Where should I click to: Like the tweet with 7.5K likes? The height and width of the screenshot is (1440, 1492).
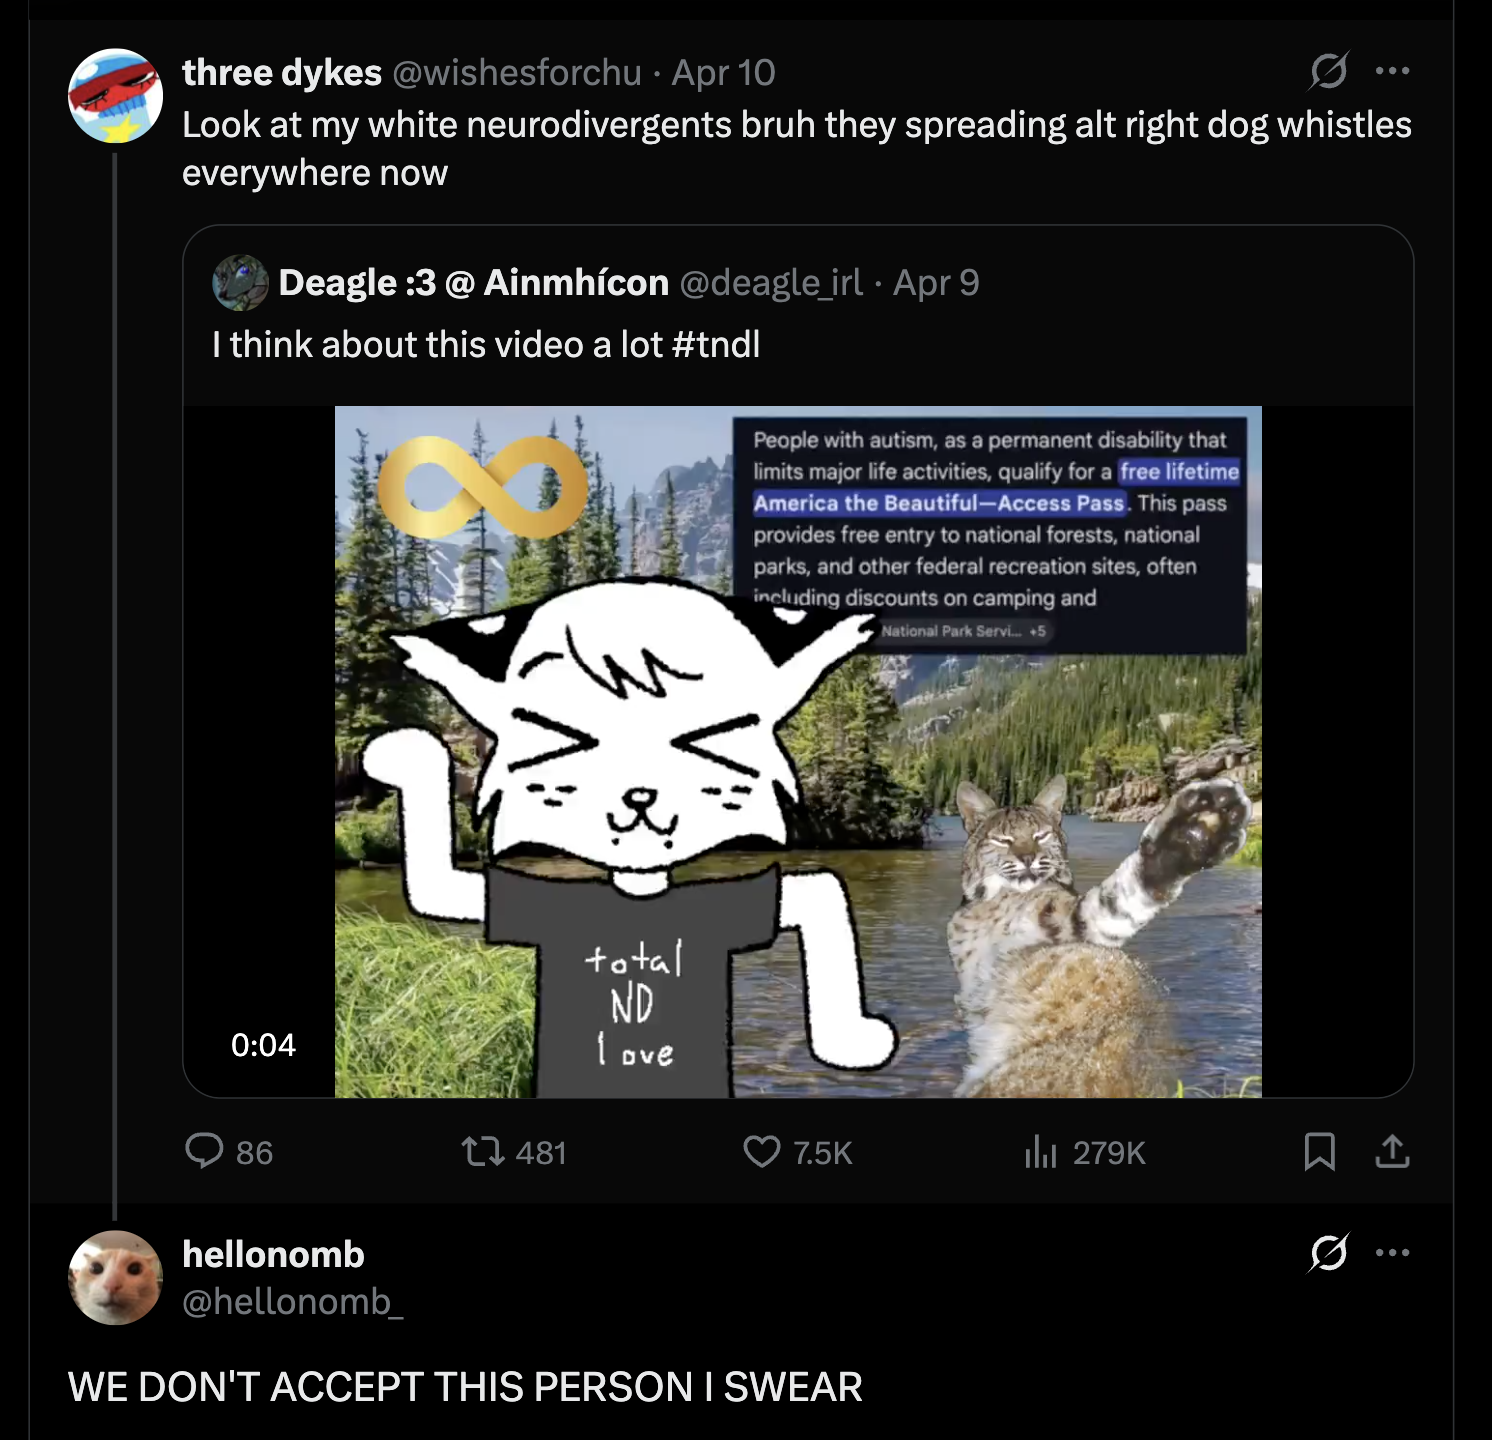tap(762, 1152)
